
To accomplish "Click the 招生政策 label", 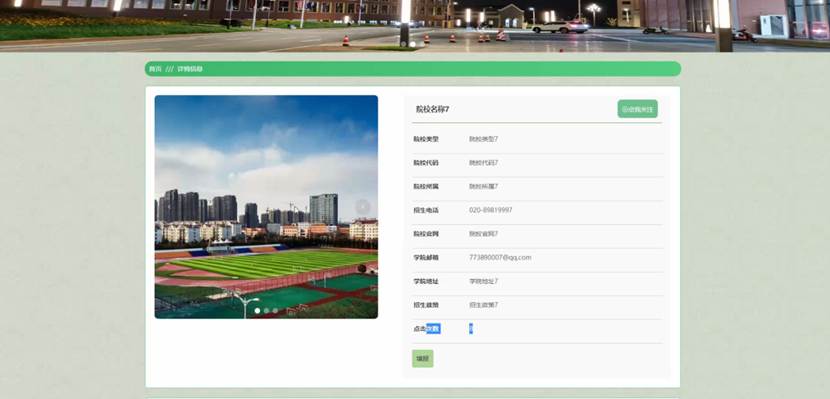I will (426, 305).
